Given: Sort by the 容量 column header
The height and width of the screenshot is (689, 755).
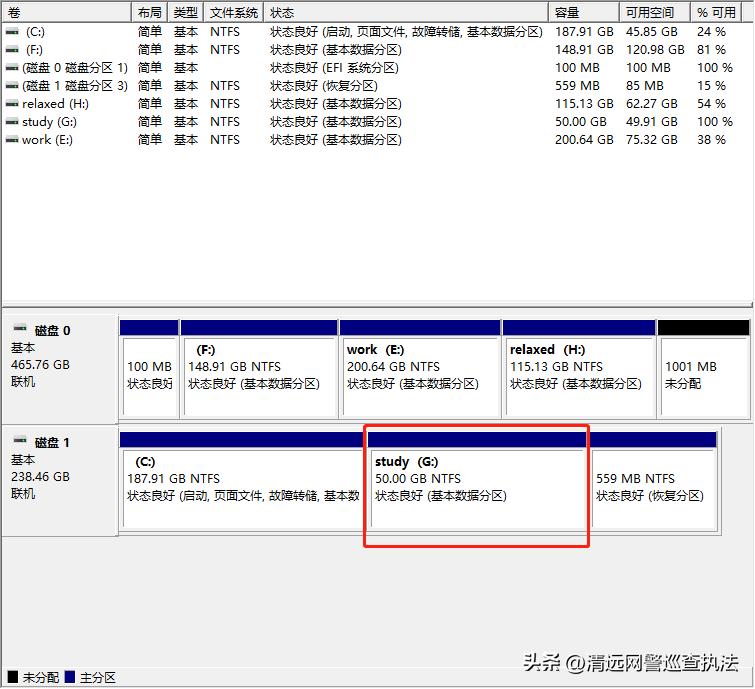Looking at the screenshot, I should [584, 12].
